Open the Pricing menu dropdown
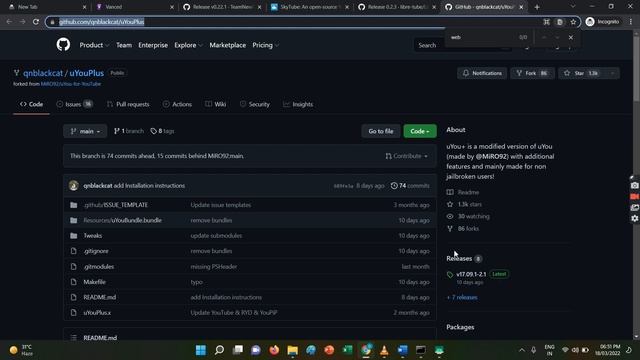This screenshot has height=360, width=640. (265, 45)
